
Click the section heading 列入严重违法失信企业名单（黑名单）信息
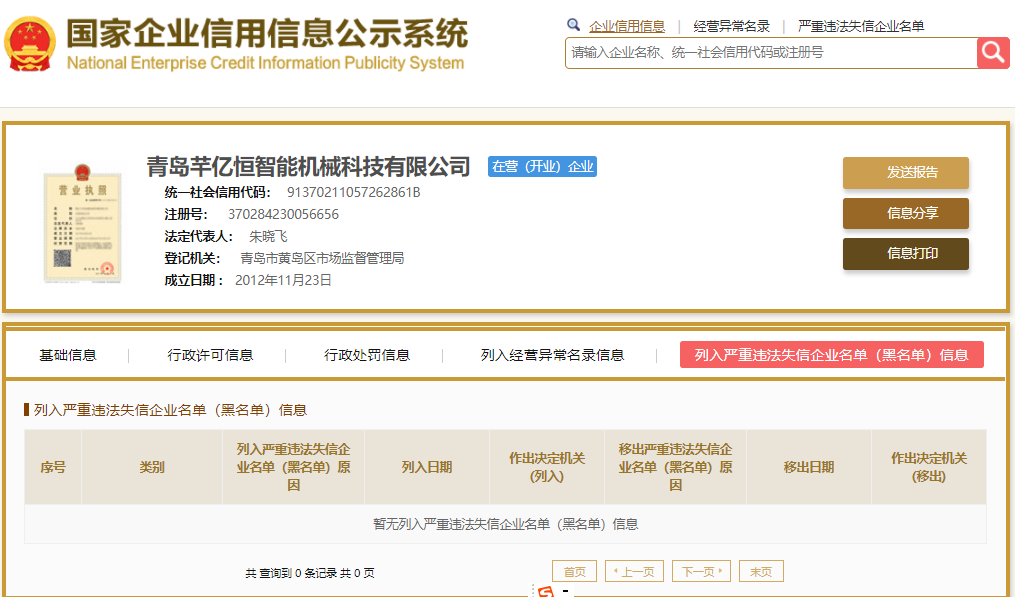click(170, 410)
